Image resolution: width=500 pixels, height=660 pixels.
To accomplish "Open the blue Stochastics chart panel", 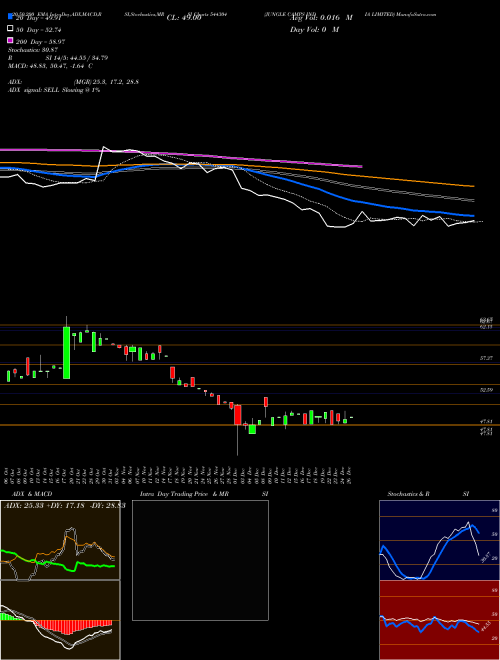I will [x=439, y=540].
